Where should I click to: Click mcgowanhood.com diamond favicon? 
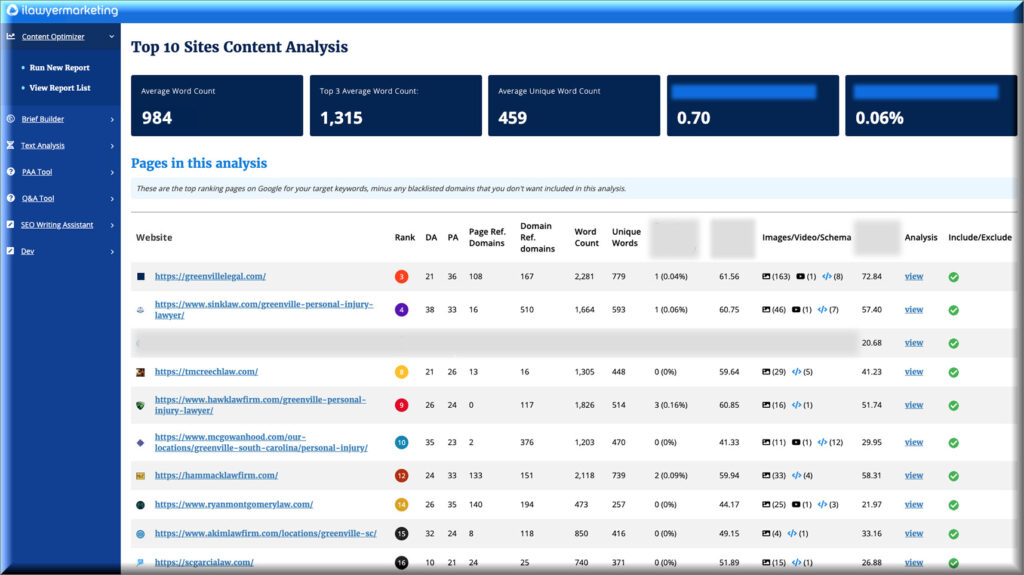coord(140,442)
